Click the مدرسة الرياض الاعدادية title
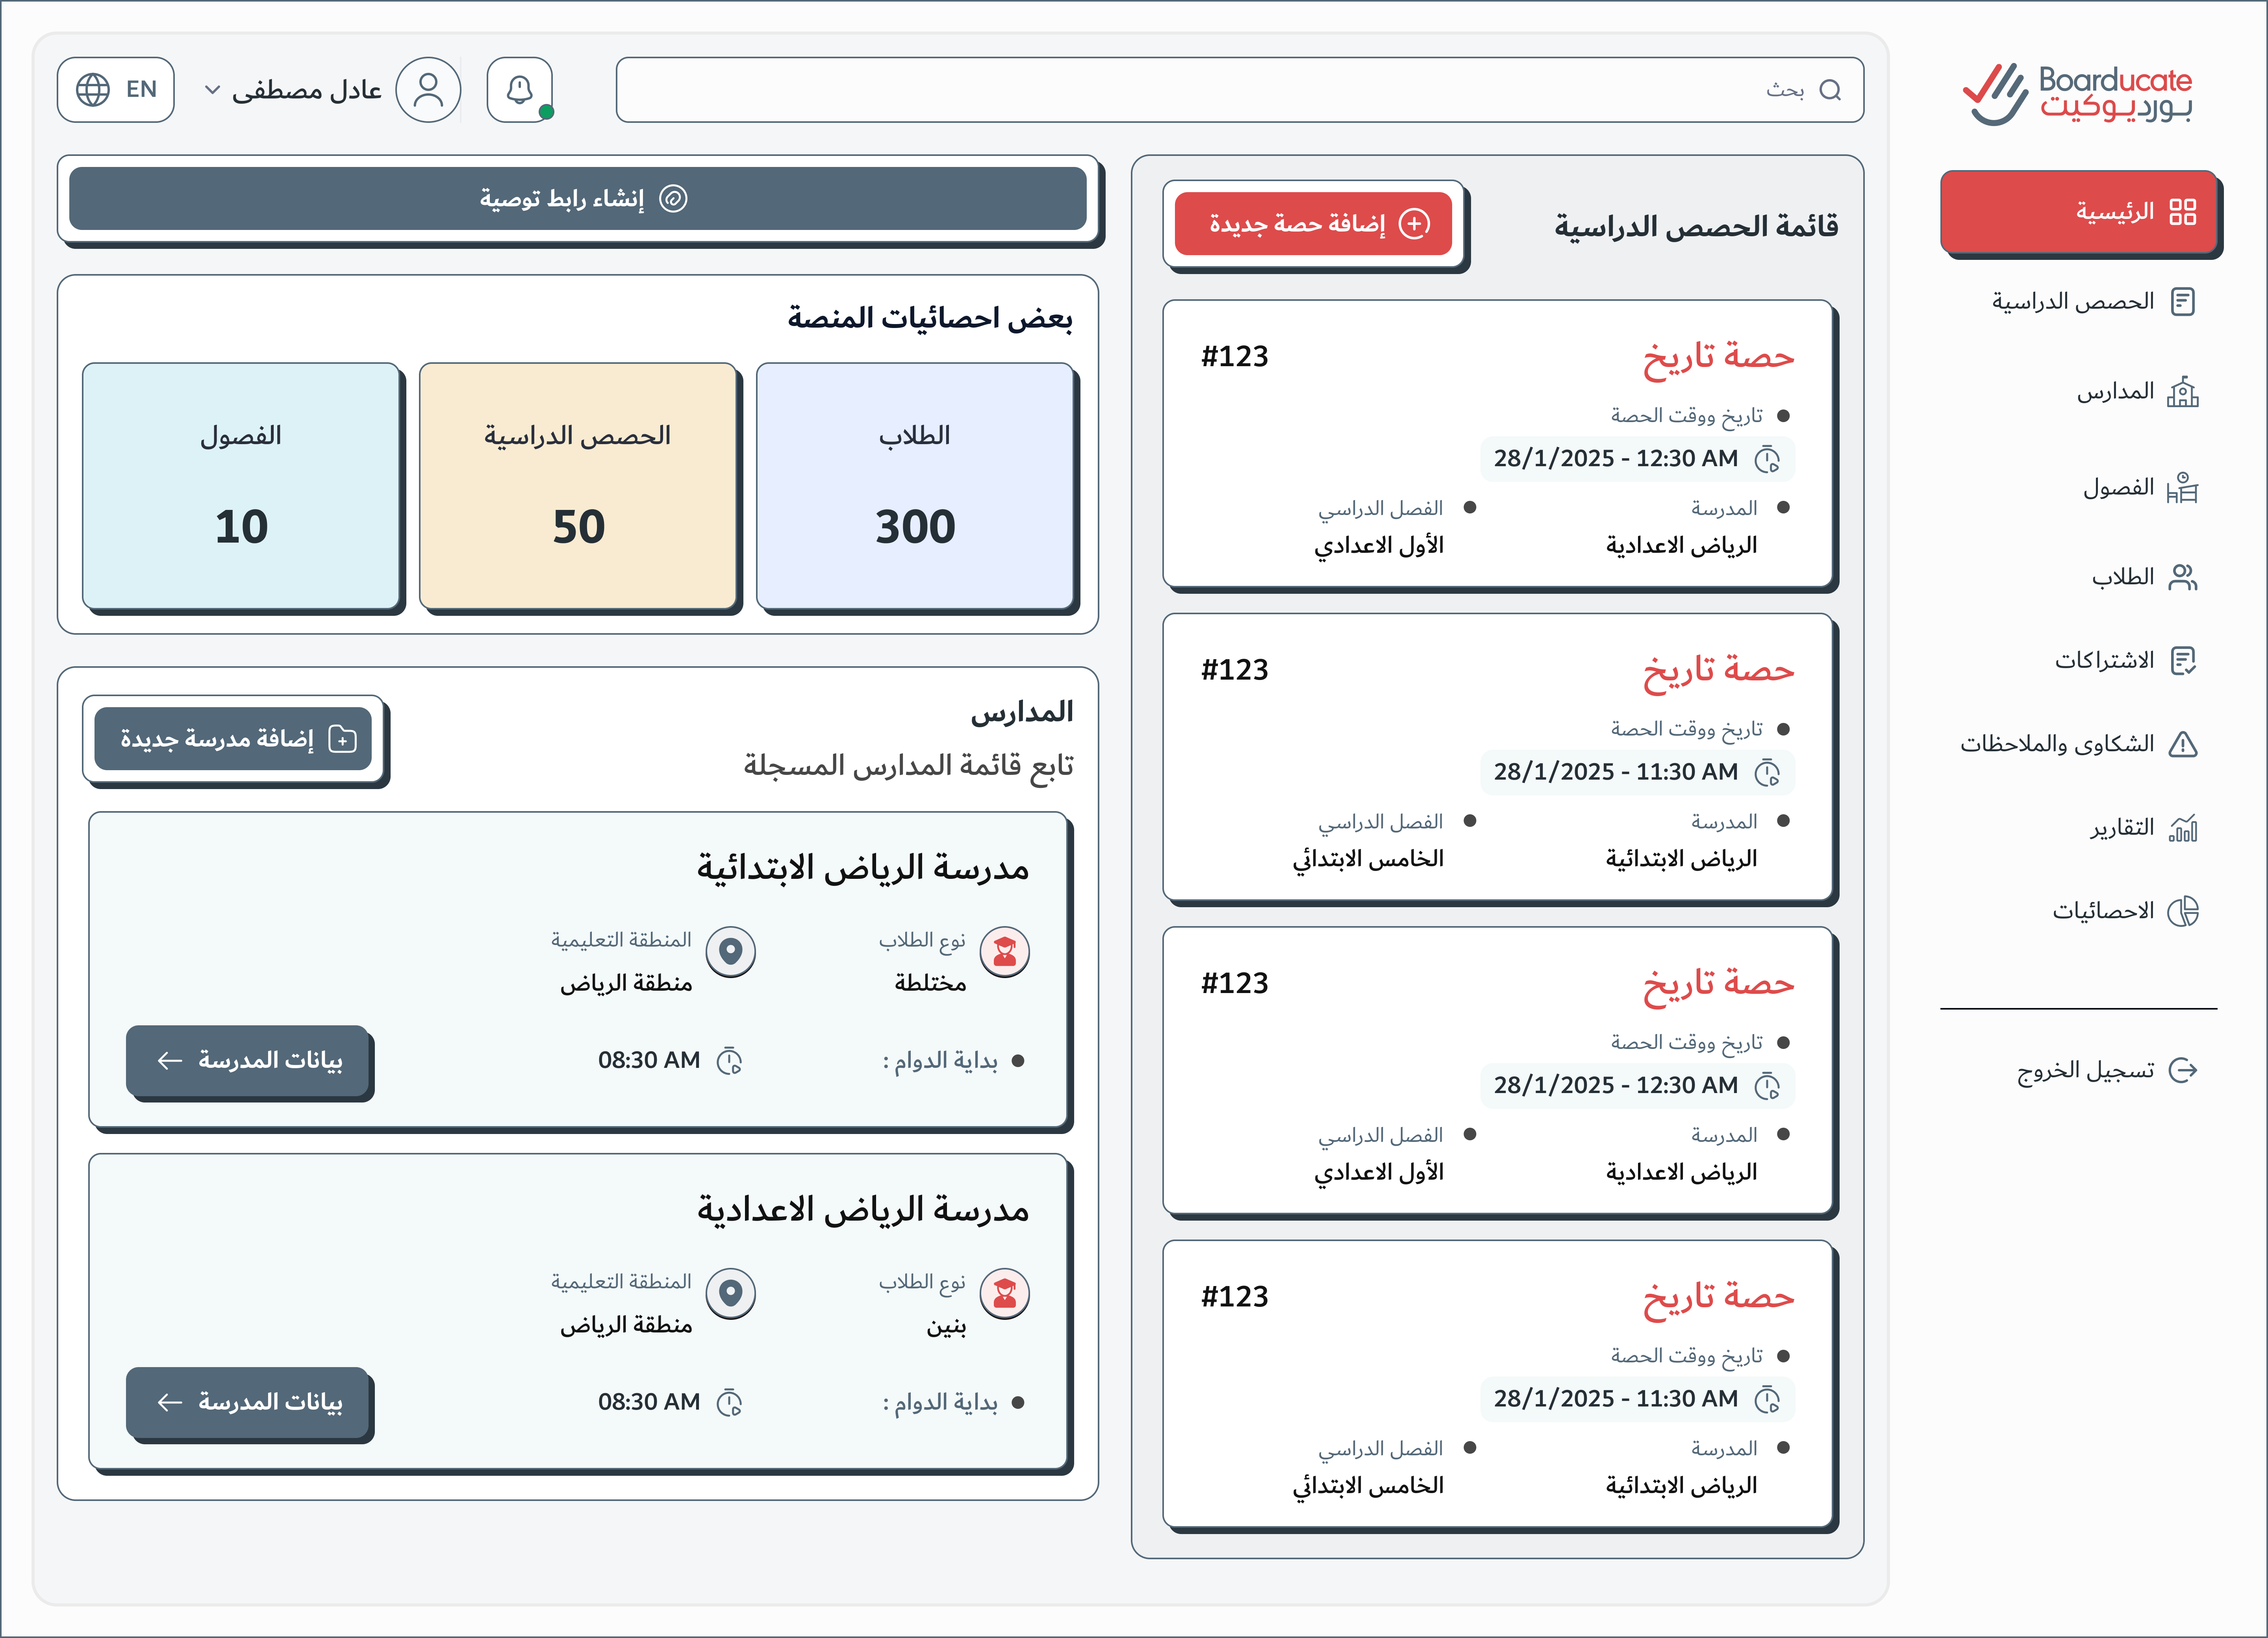The height and width of the screenshot is (1638, 2268). point(863,1210)
